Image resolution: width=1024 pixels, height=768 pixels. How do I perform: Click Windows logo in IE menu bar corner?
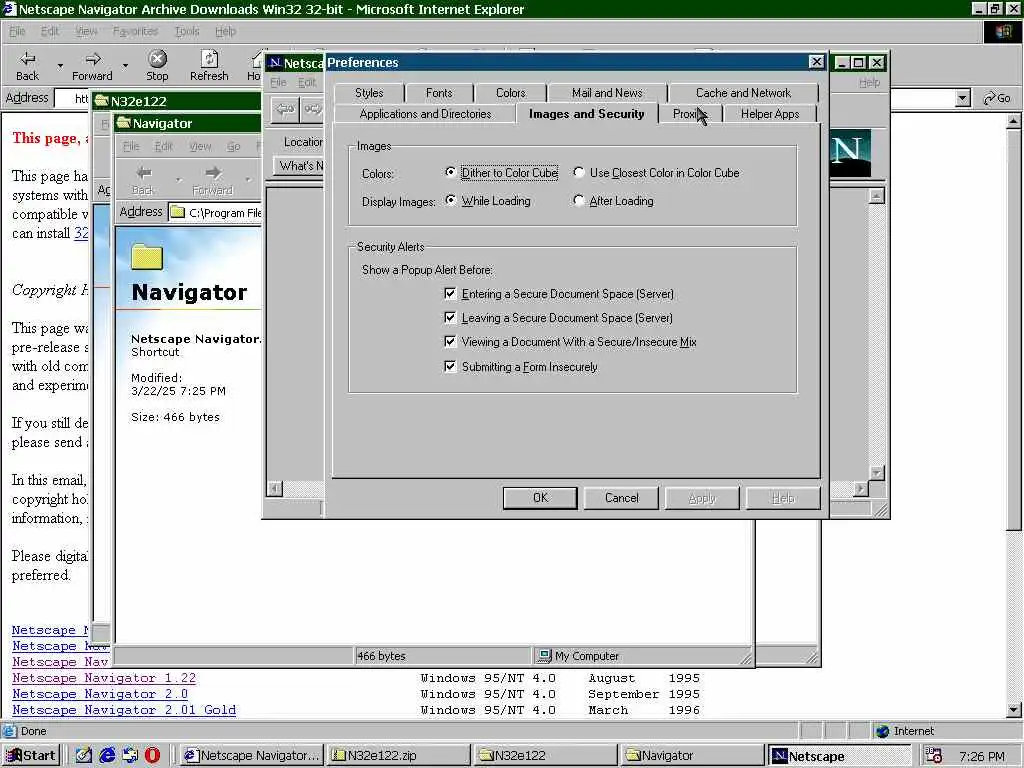(x=1002, y=32)
